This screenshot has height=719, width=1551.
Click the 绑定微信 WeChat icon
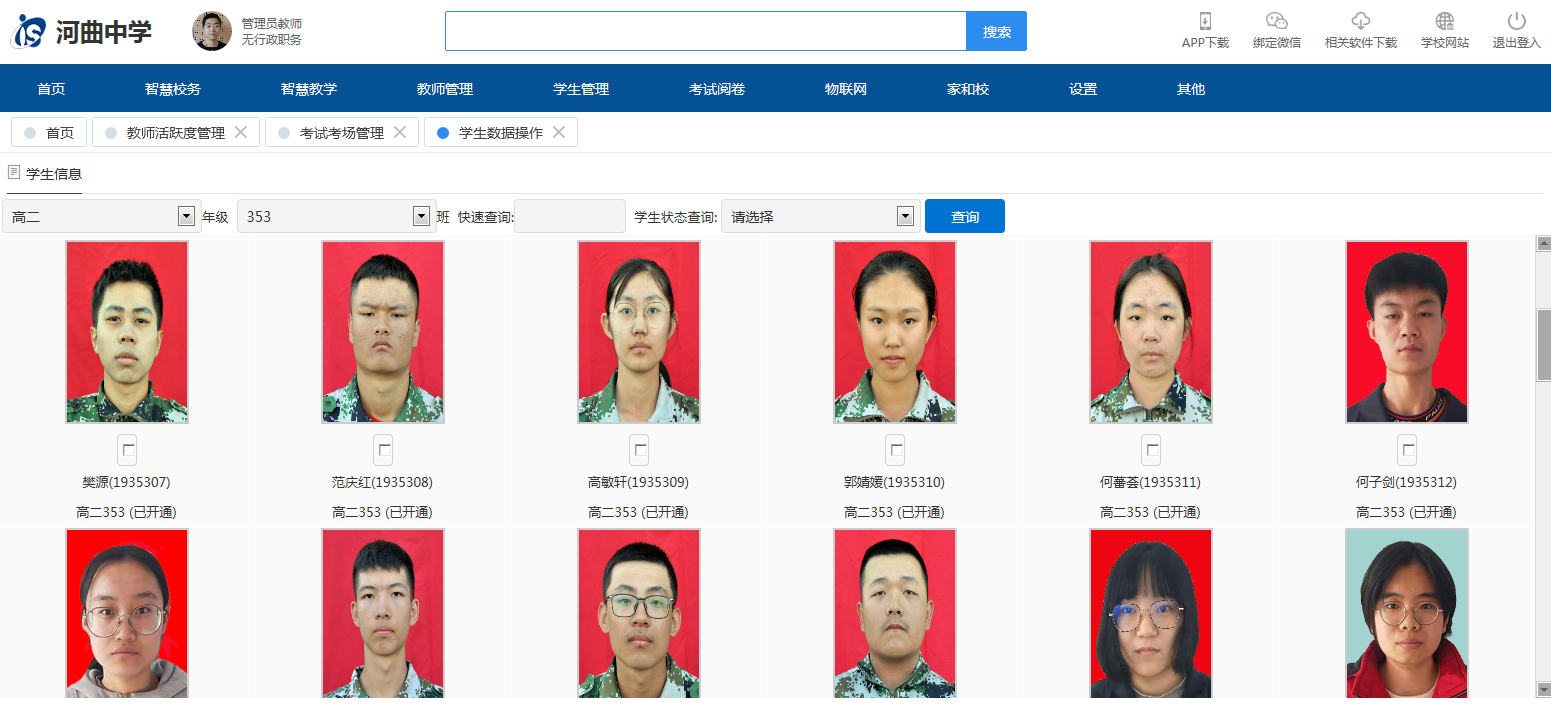click(1277, 21)
